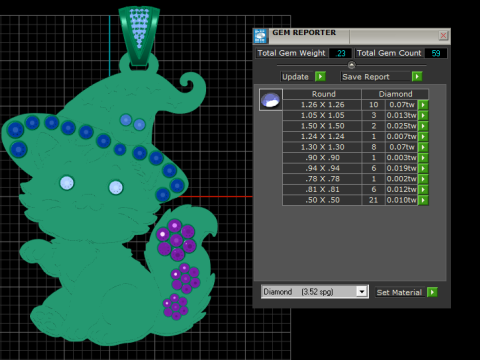The height and width of the screenshot is (360, 480).
Task: Click the green arrow on the 1.50 X 1.50 row
Action: [423, 126]
